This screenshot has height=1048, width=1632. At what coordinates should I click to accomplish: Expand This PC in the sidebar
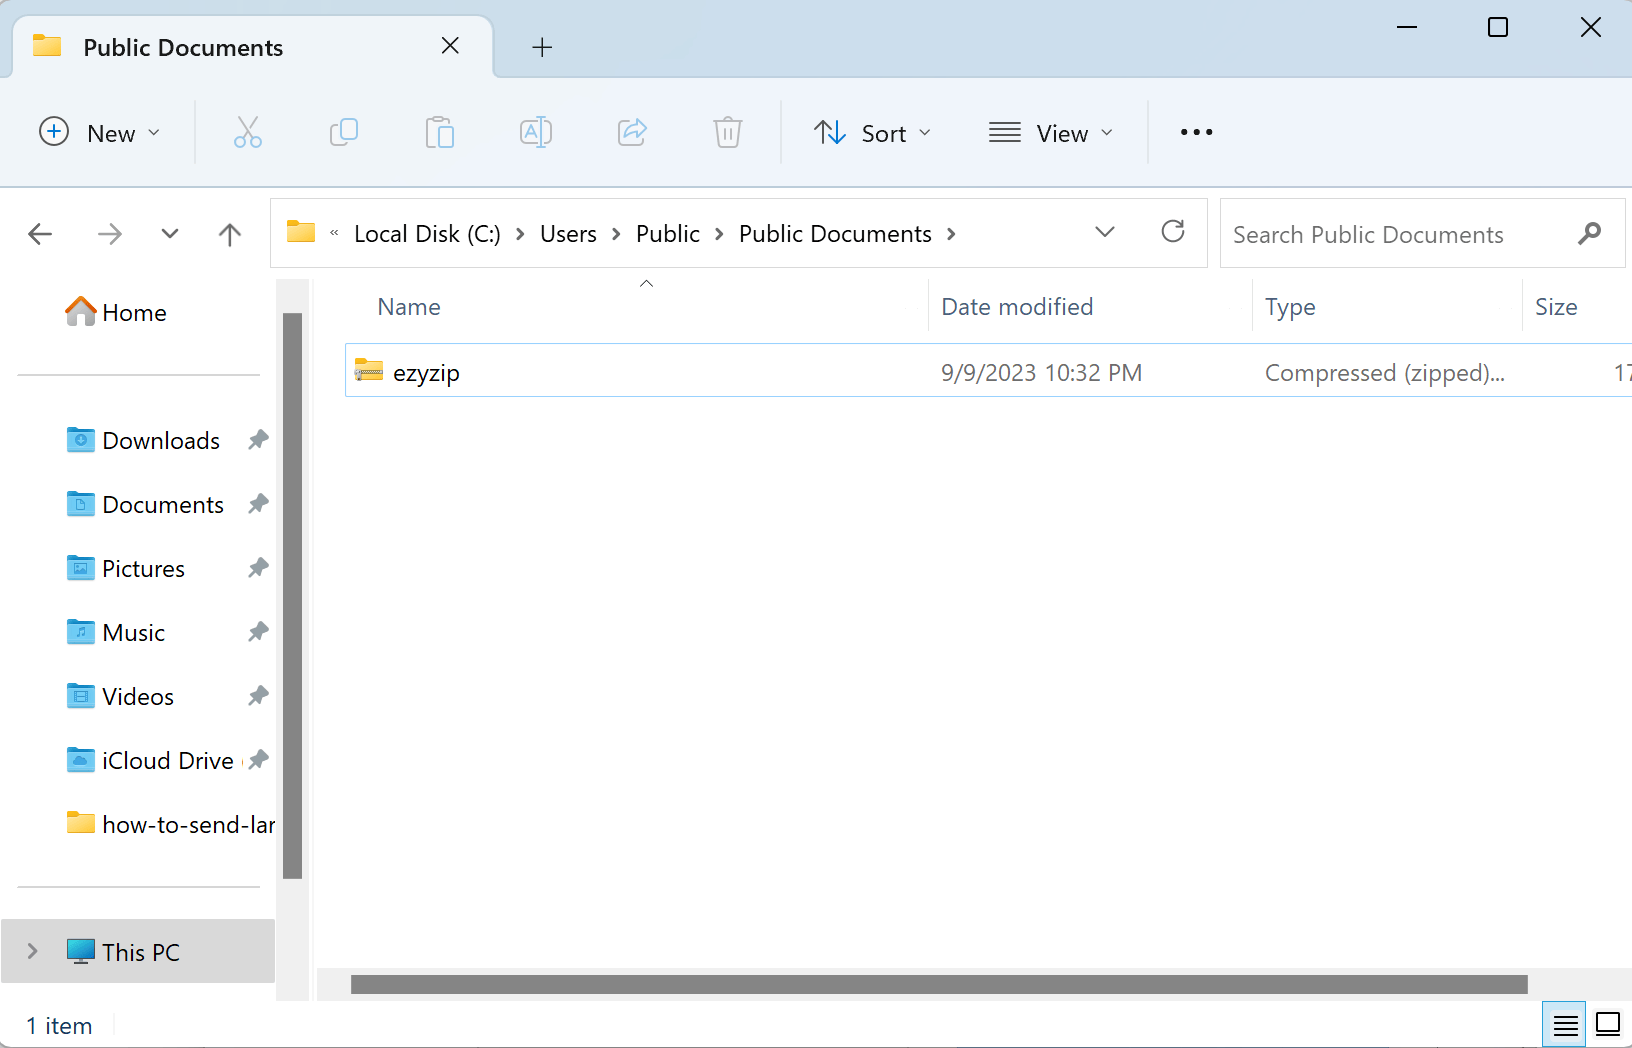(32, 951)
